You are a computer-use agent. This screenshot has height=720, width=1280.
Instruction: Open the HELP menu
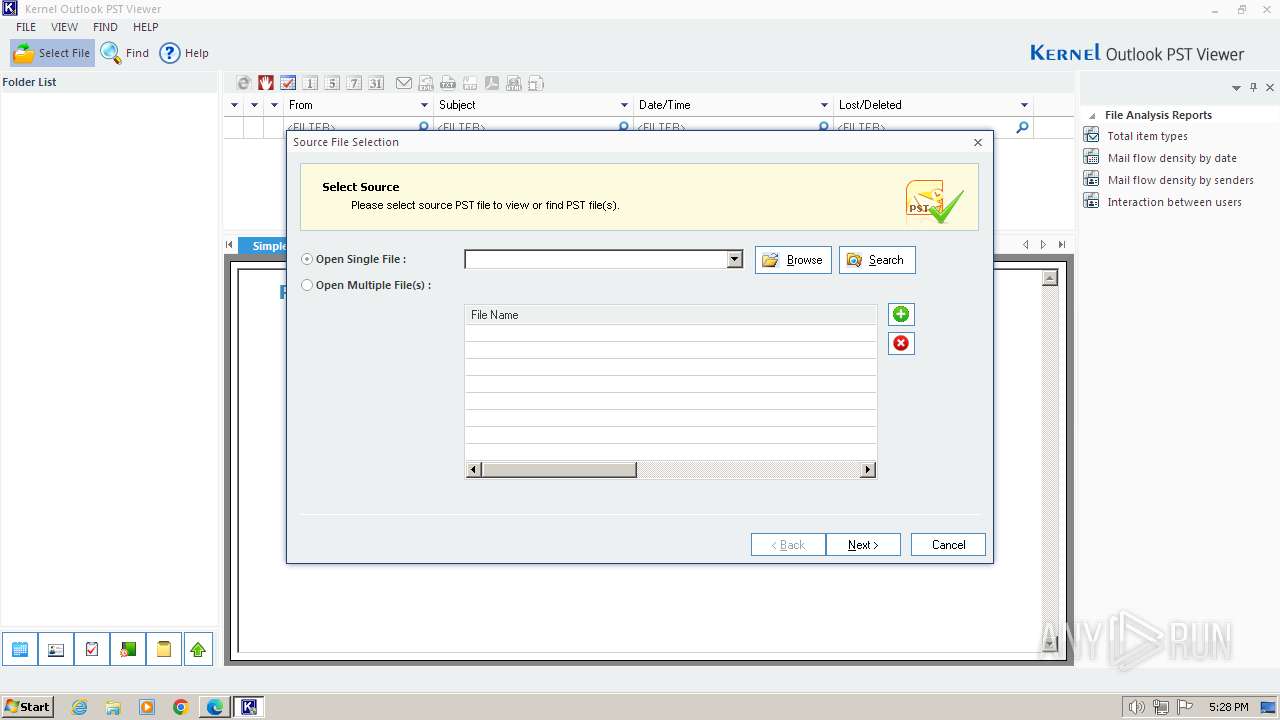[x=146, y=27]
